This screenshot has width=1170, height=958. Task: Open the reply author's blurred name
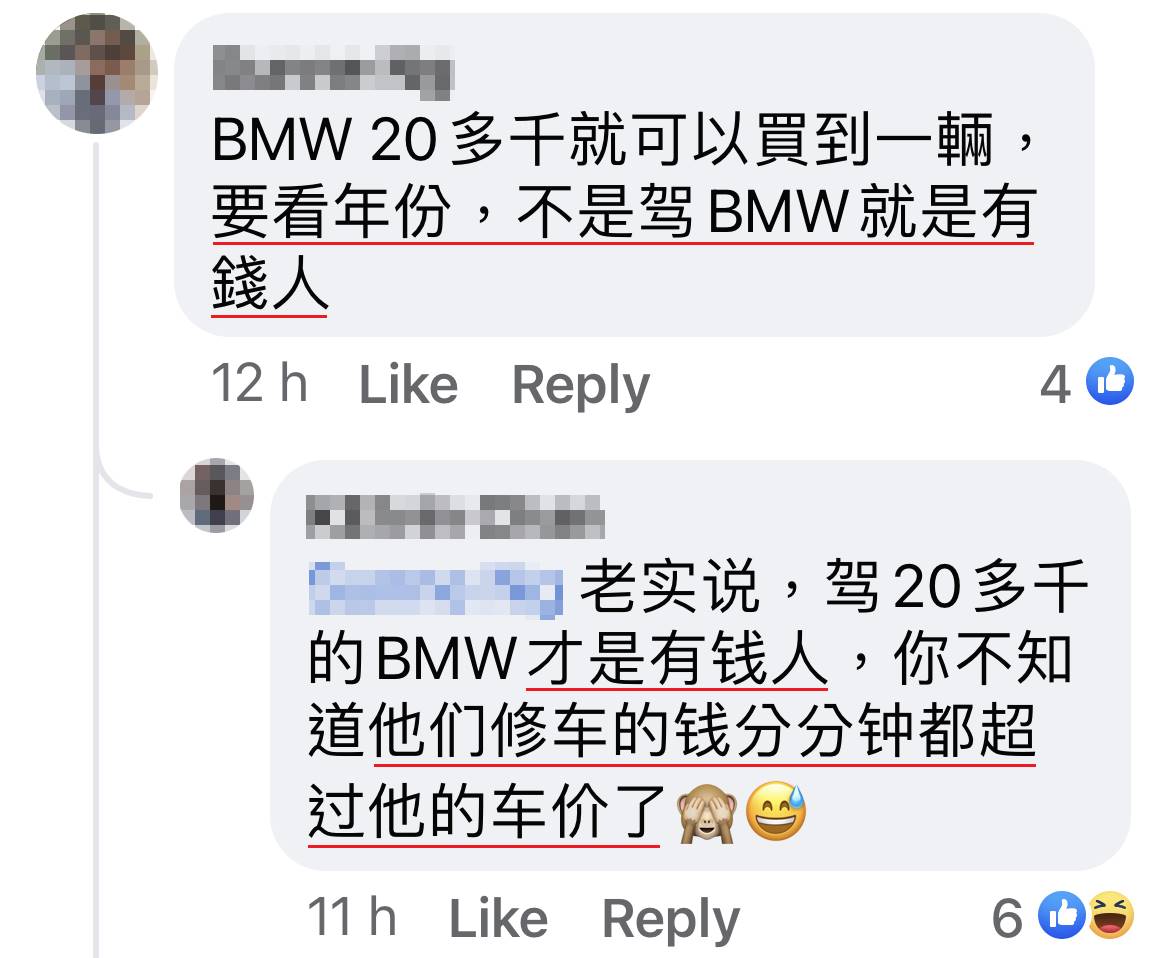click(x=455, y=516)
